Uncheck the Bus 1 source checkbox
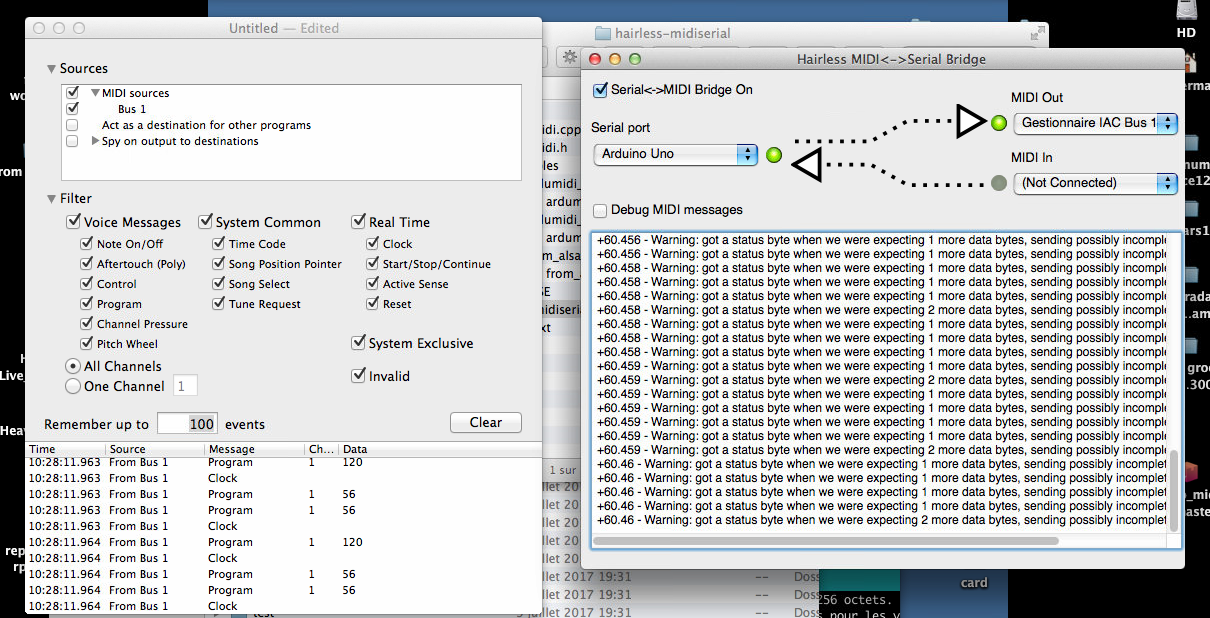The image size is (1210, 618). (72, 108)
